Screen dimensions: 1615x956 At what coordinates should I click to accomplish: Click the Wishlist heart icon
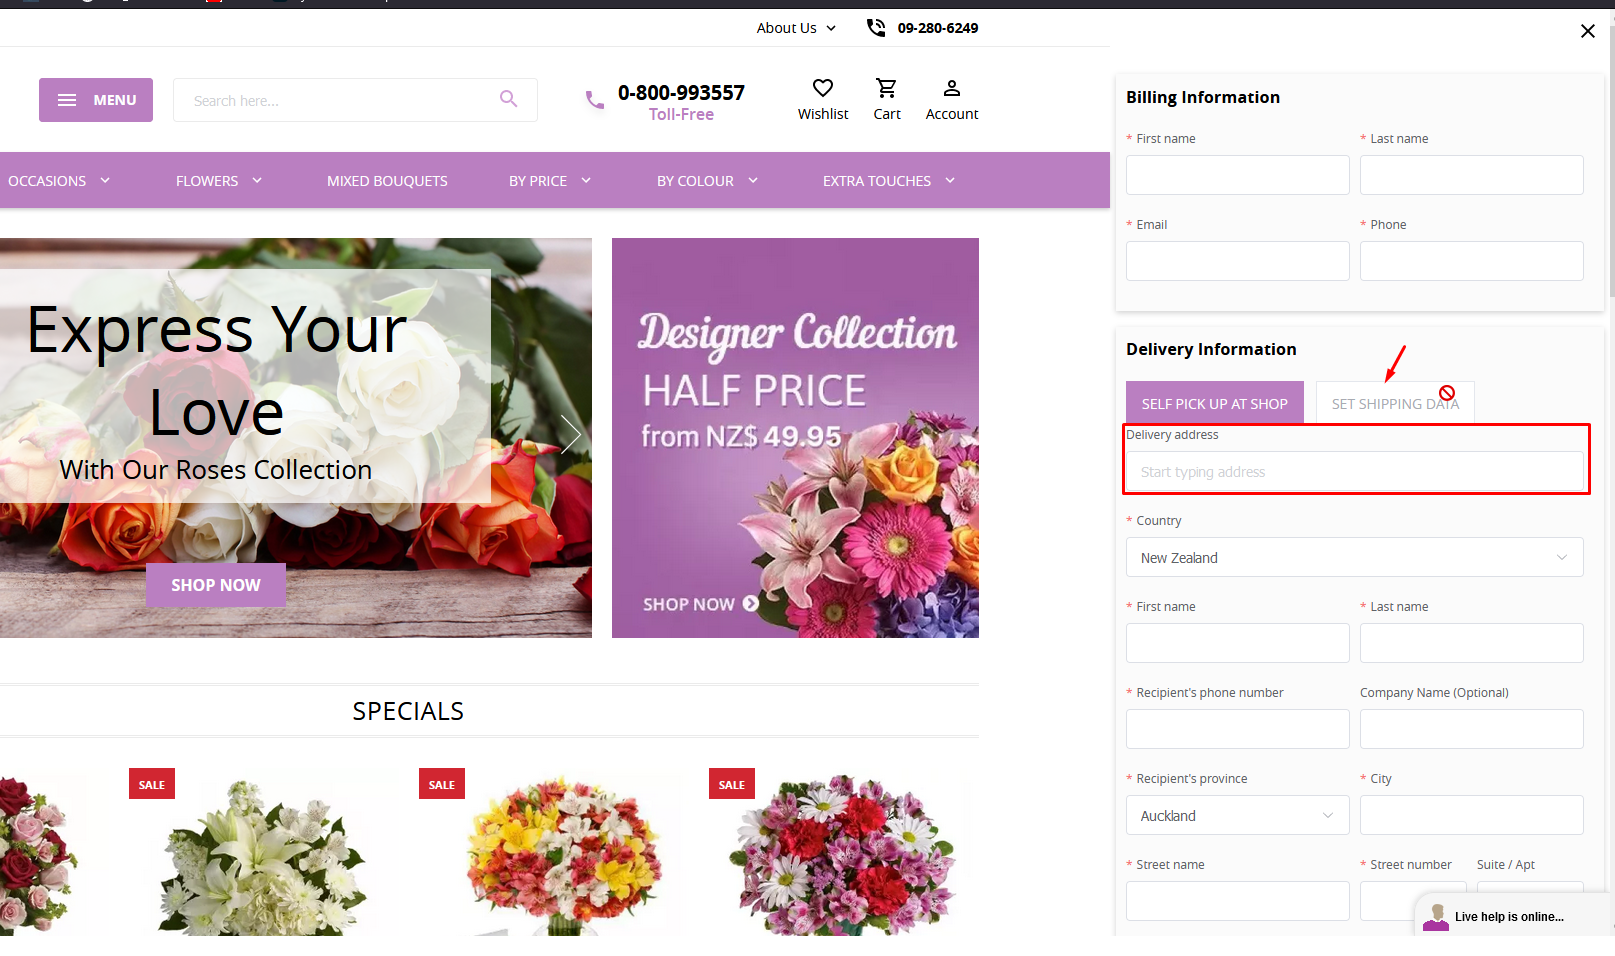(x=822, y=88)
